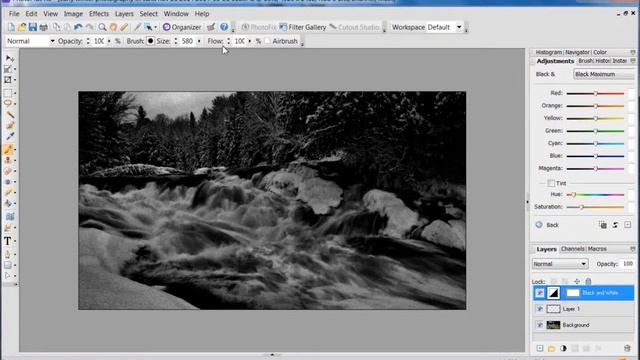Select the color pickup eyedropper tool
This screenshot has width=640, height=360.
(10, 136)
